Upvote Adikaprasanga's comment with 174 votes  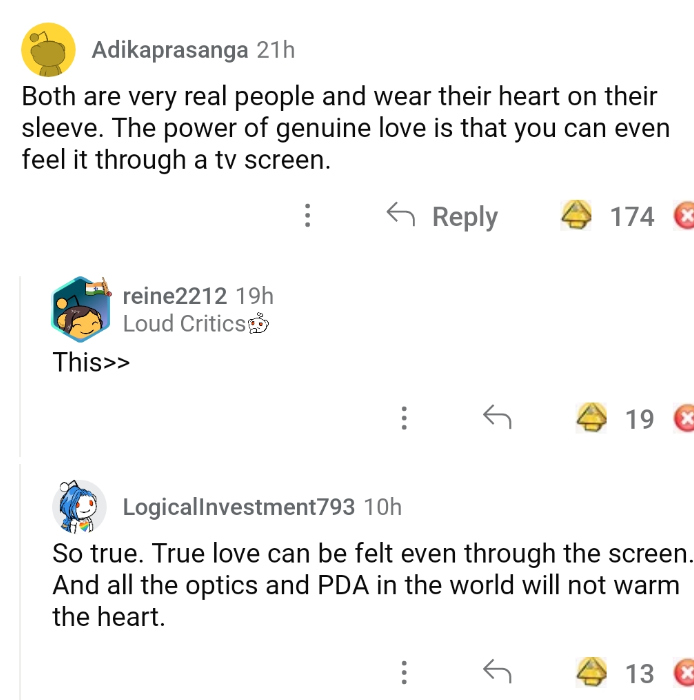(x=578, y=215)
